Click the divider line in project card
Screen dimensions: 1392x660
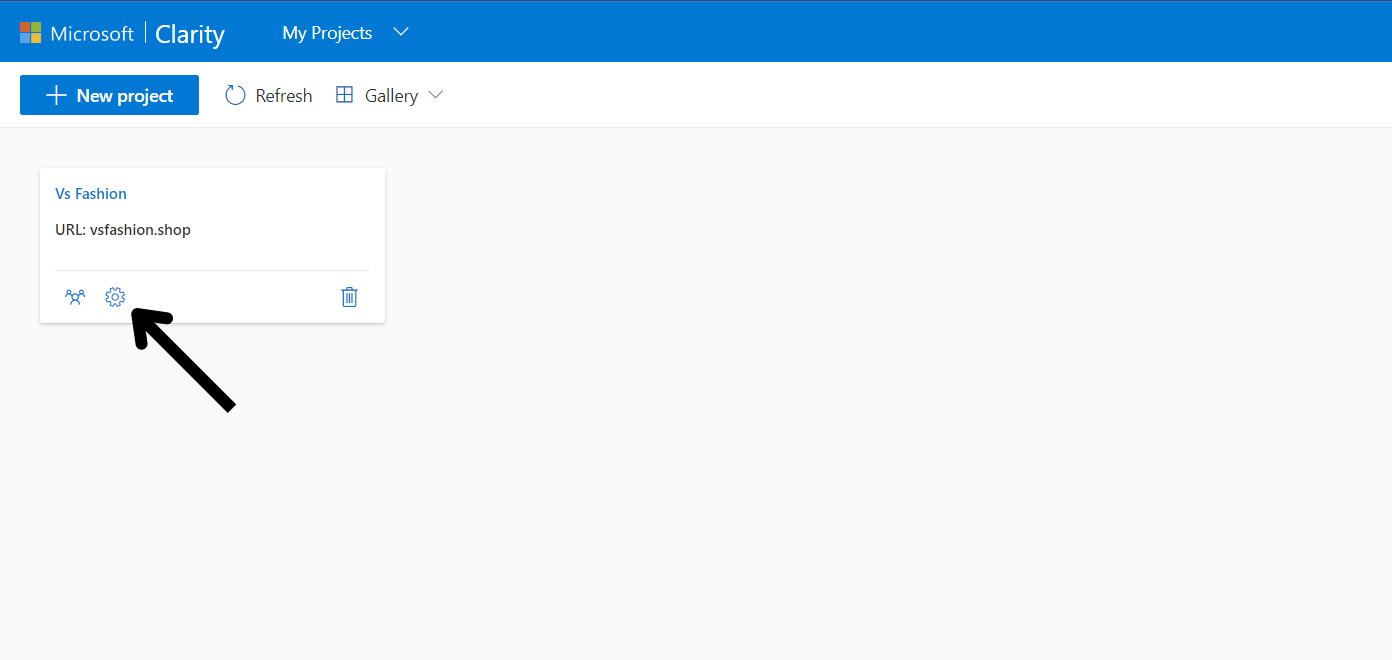212,270
